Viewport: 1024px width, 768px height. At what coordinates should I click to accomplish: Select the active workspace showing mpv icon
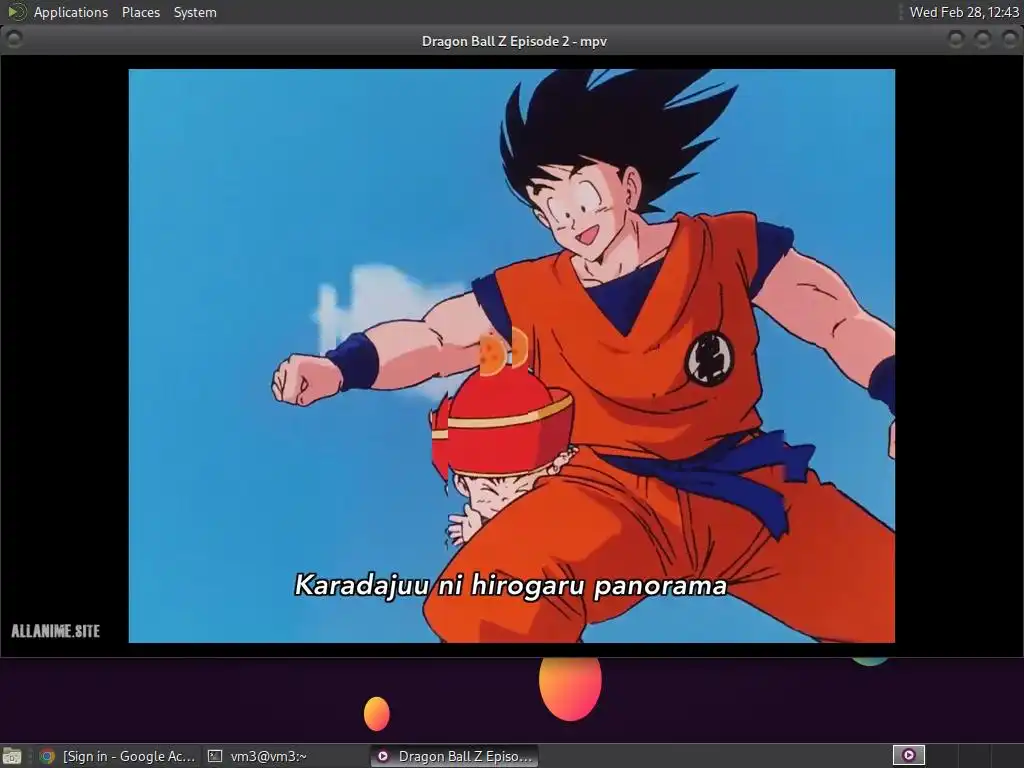pyautogui.click(x=908, y=756)
